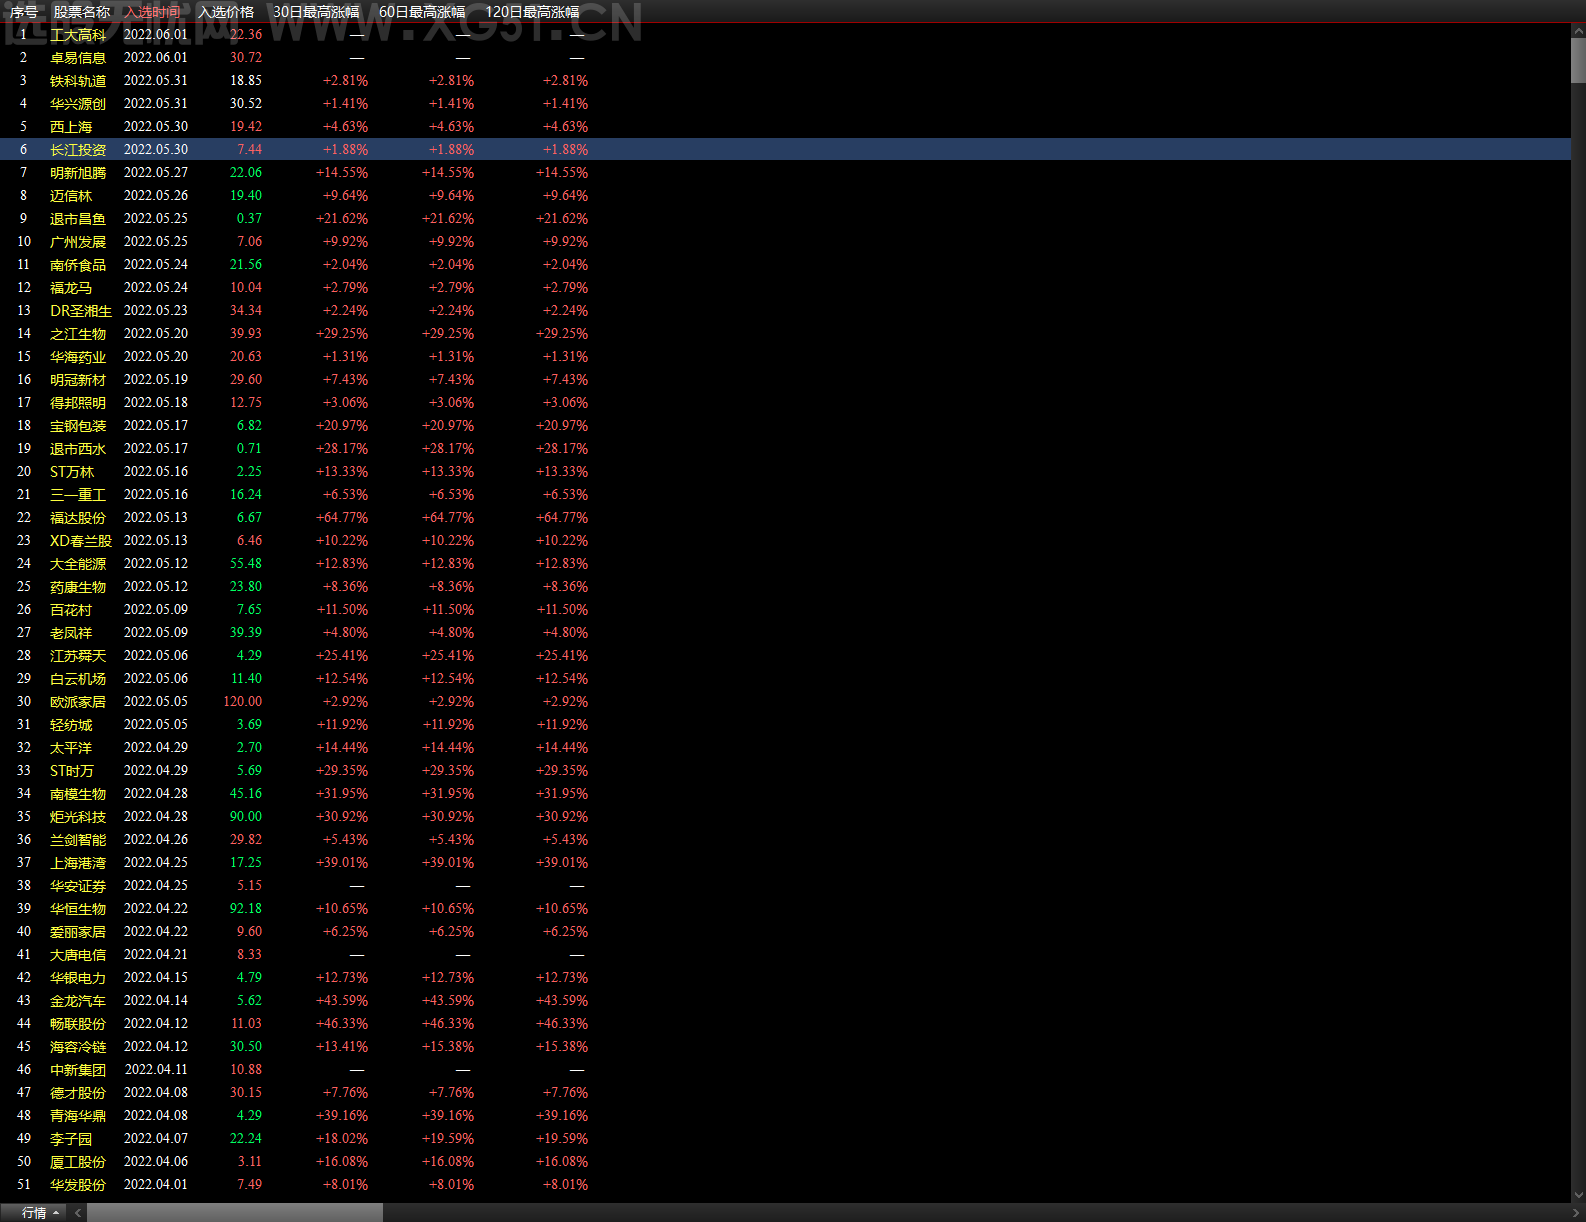The width and height of the screenshot is (1586, 1222).
Task: Select stock 江苏舜天
Action: tap(78, 656)
